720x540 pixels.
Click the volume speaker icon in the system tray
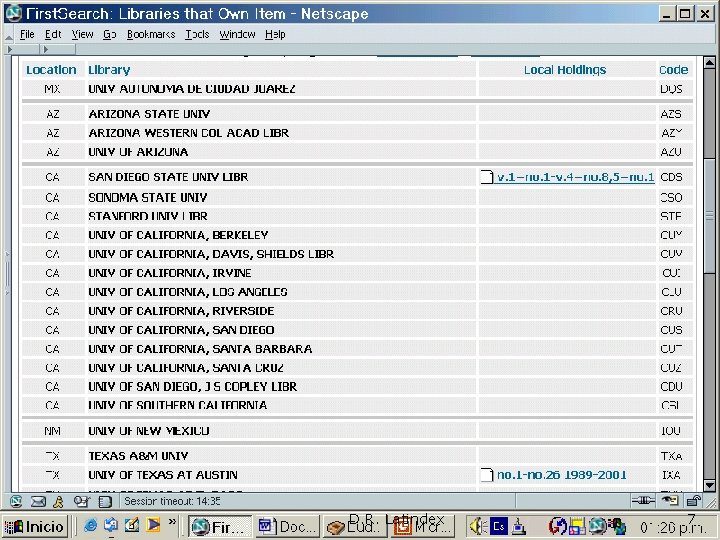click(x=478, y=526)
